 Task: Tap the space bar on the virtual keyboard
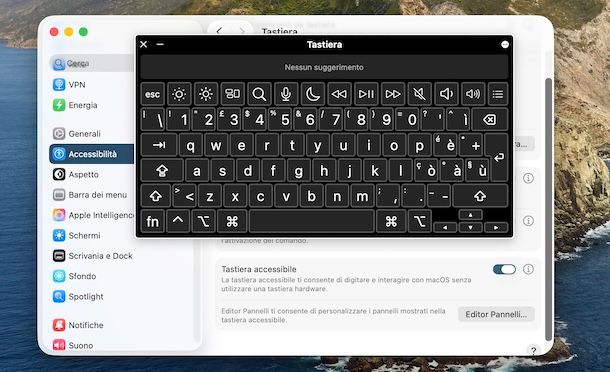point(312,221)
